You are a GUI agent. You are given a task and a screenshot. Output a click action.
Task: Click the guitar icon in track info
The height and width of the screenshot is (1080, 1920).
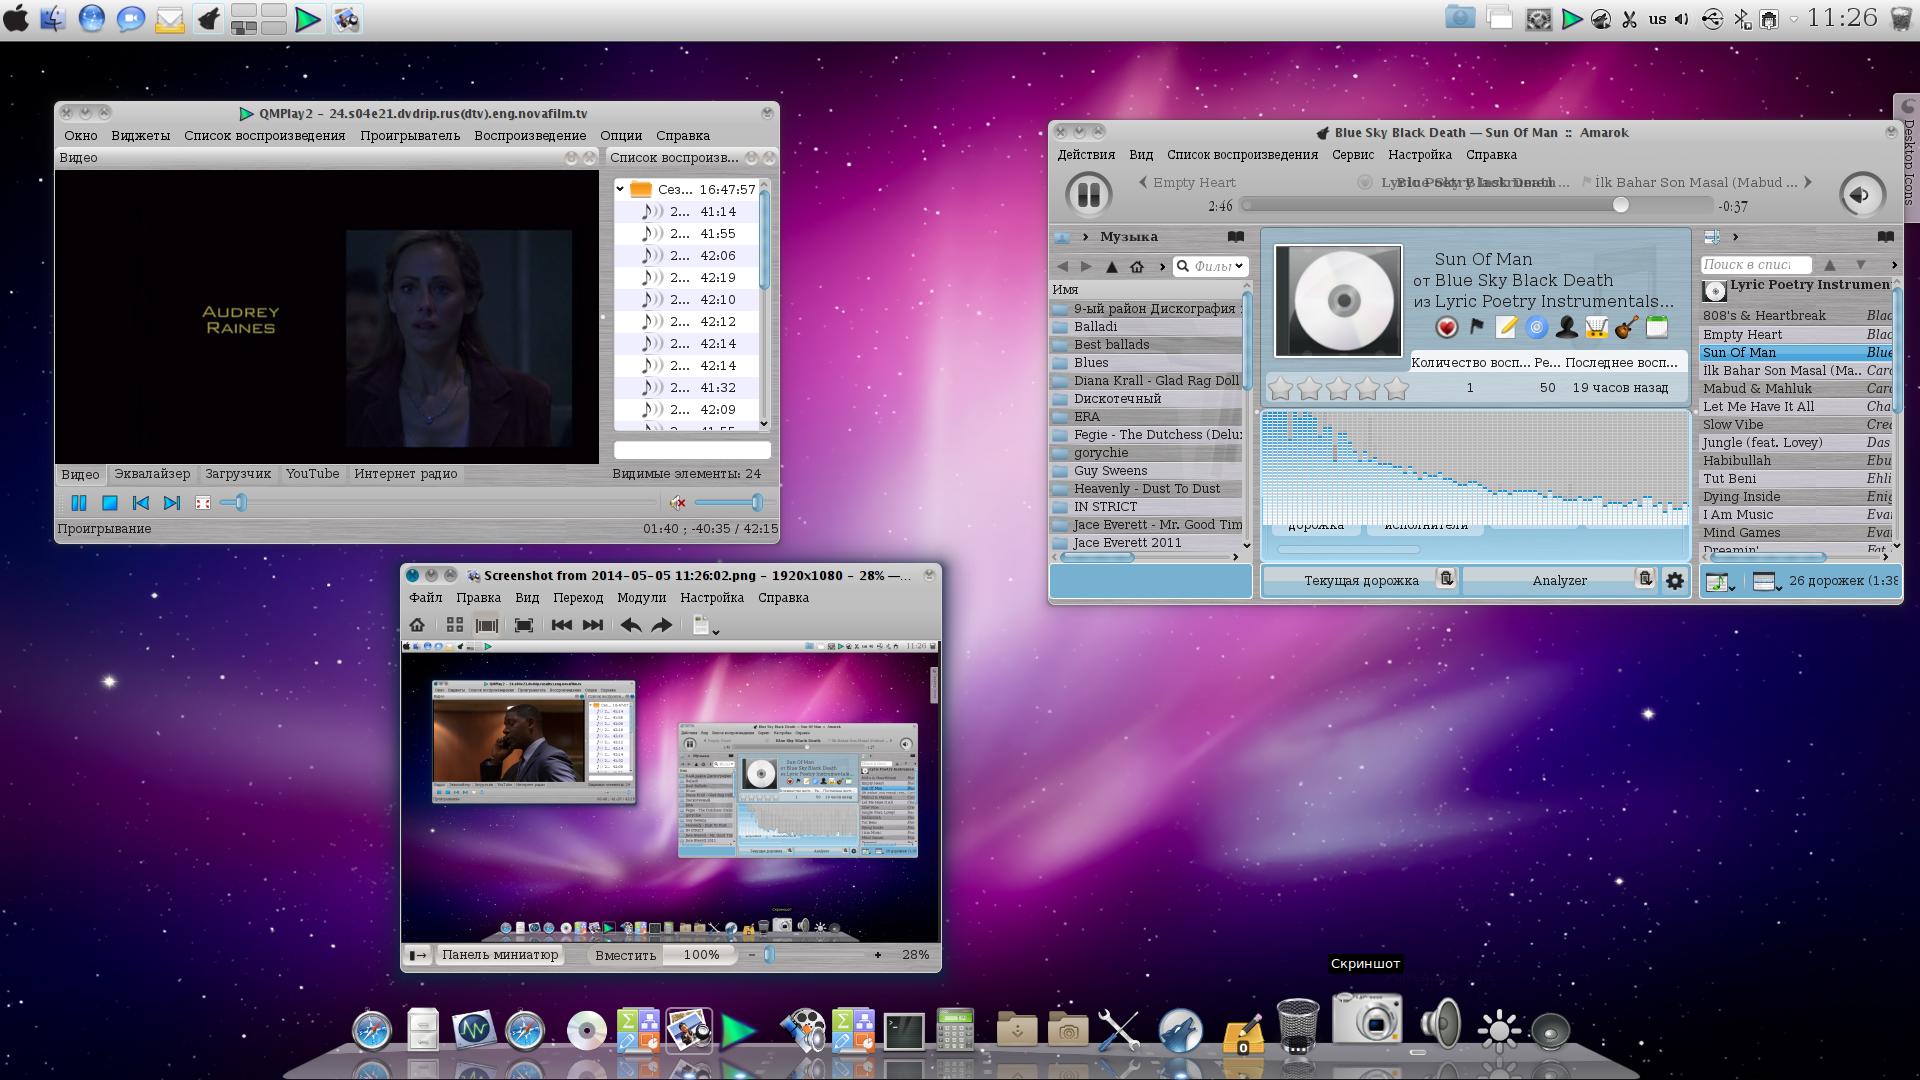(1626, 327)
